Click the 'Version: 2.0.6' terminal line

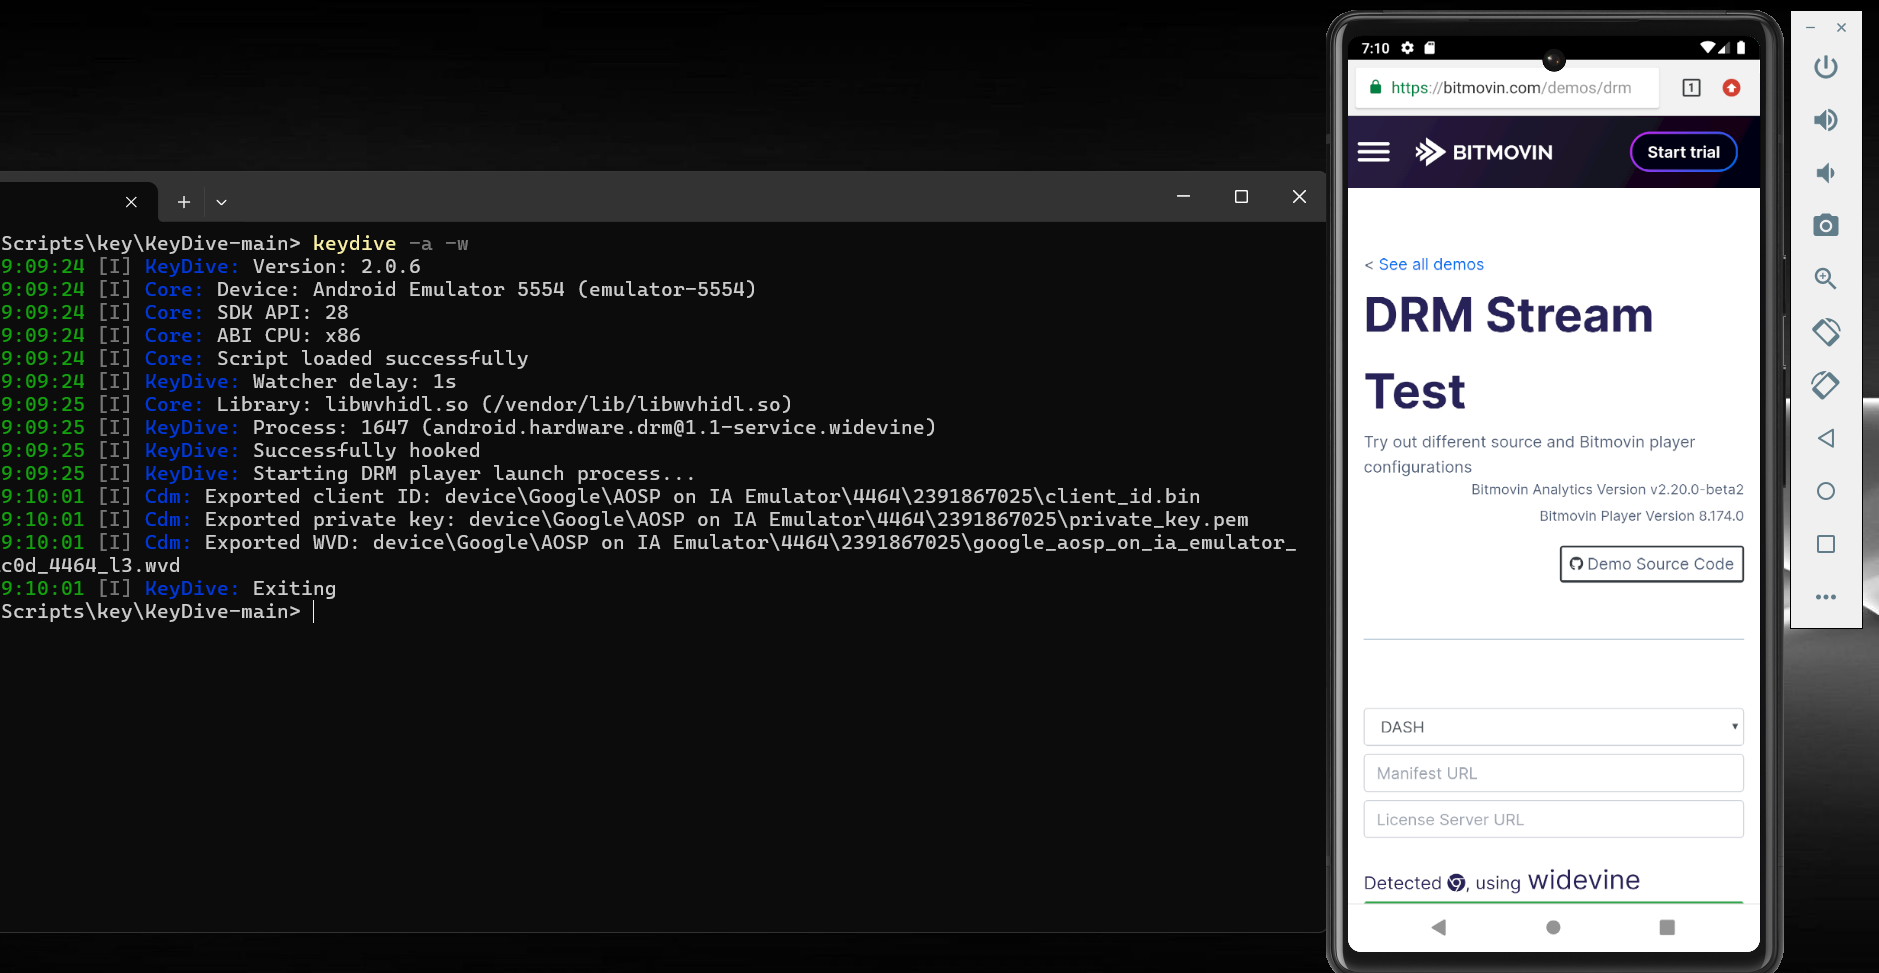337,267
